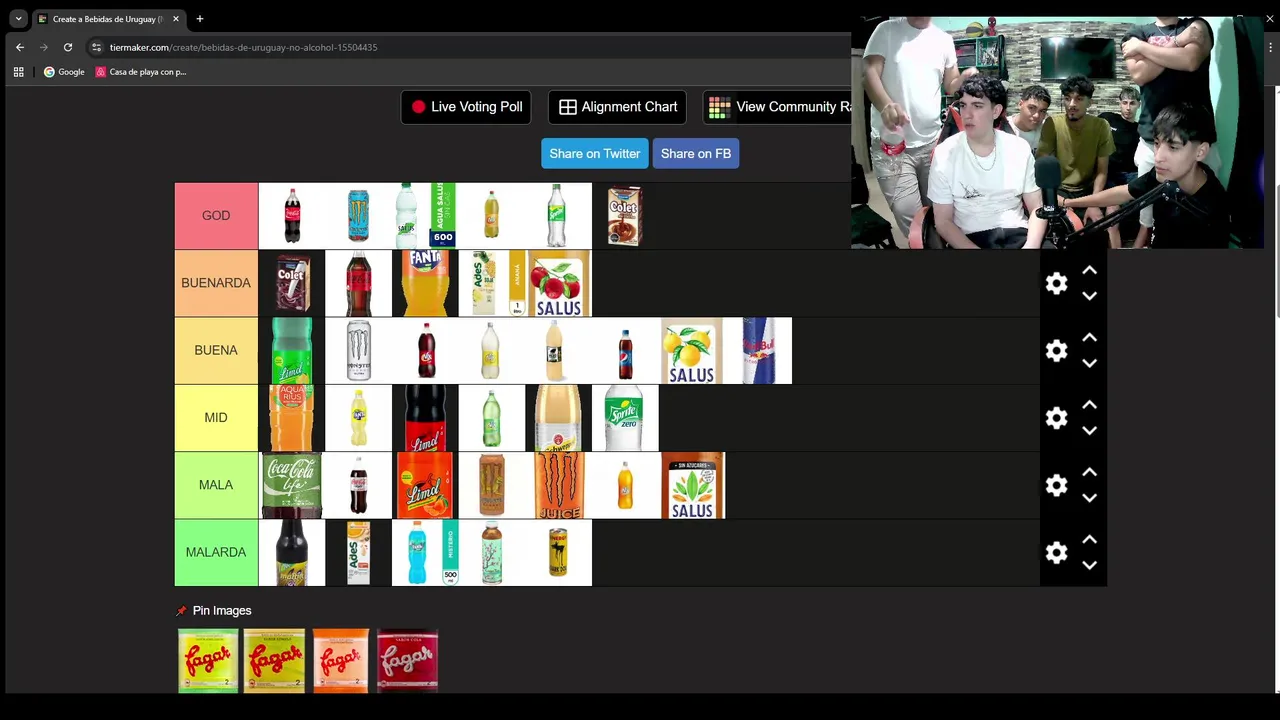Share tier list on FB
The height and width of the screenshot is (720, 1280).
point(696,153)
